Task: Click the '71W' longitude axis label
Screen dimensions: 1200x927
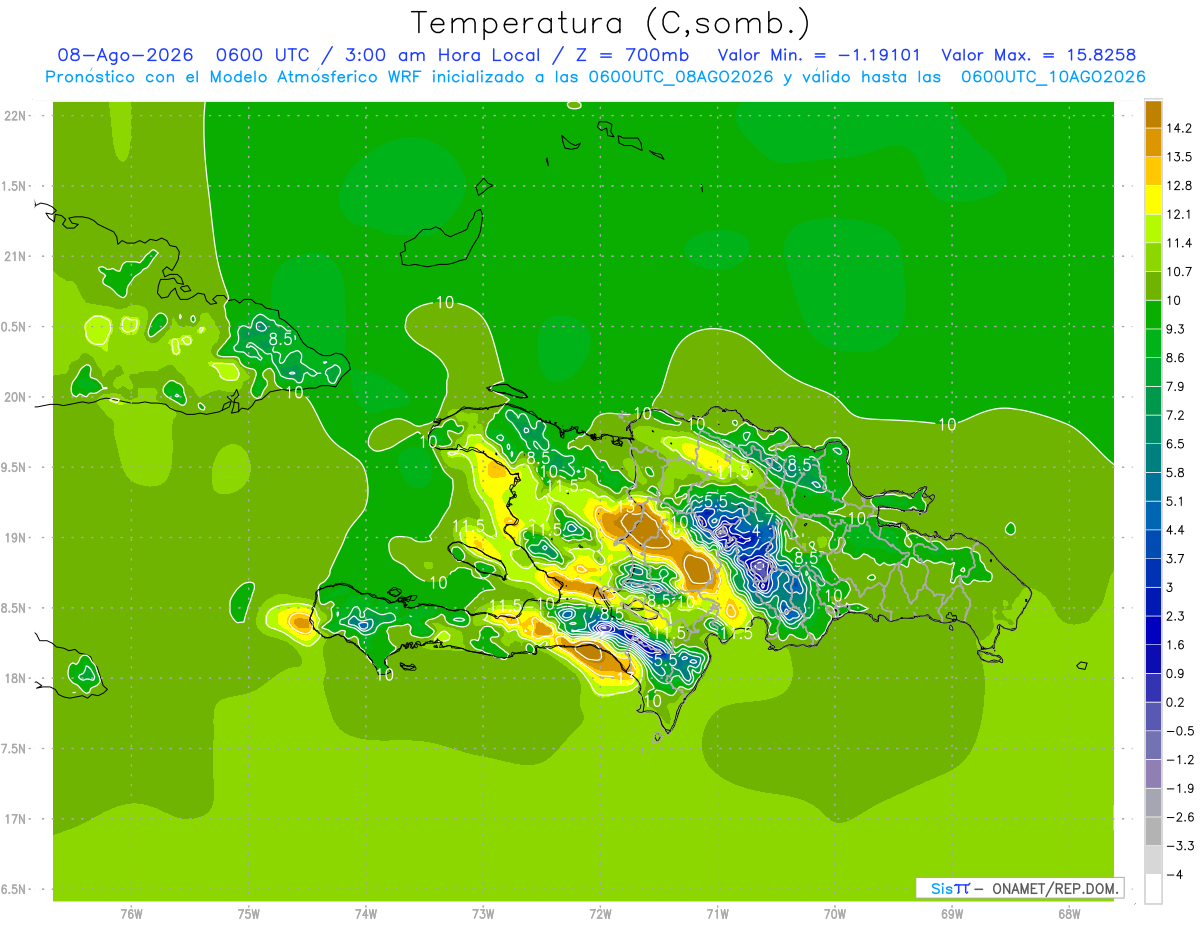Action: coord(717,915)
